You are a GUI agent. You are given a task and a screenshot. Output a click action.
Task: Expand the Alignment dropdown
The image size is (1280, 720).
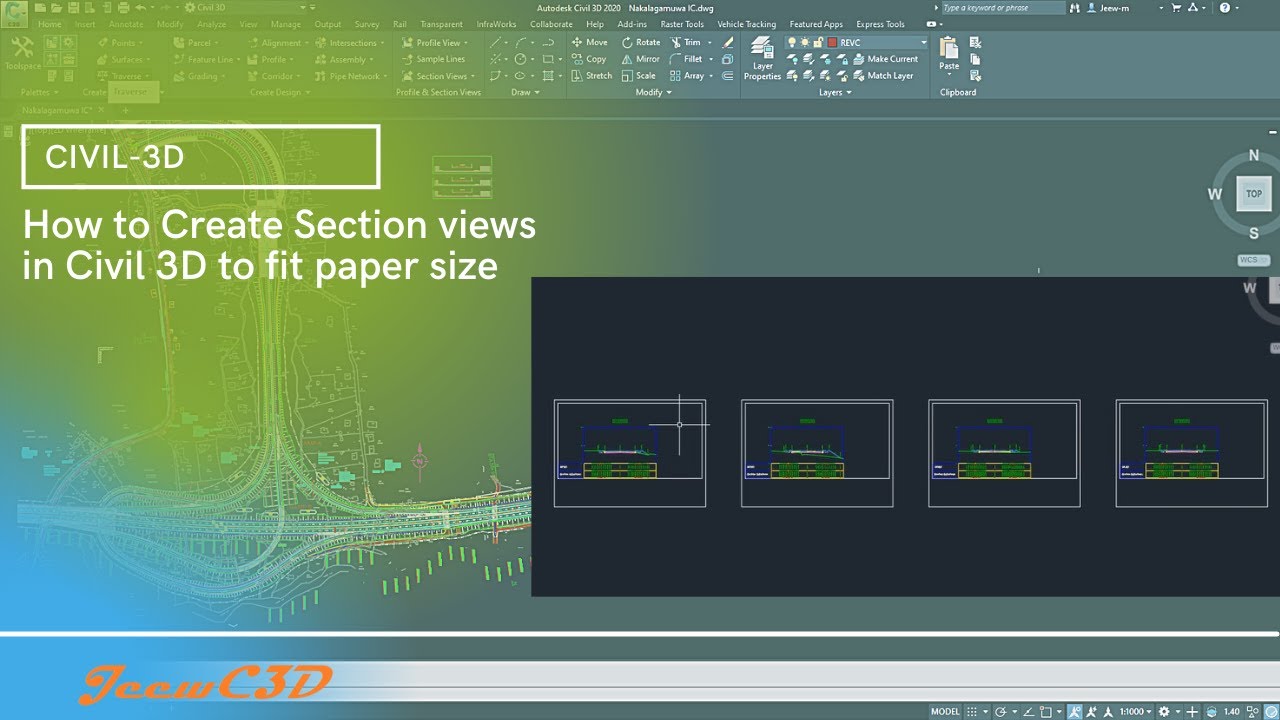[306, 43]
